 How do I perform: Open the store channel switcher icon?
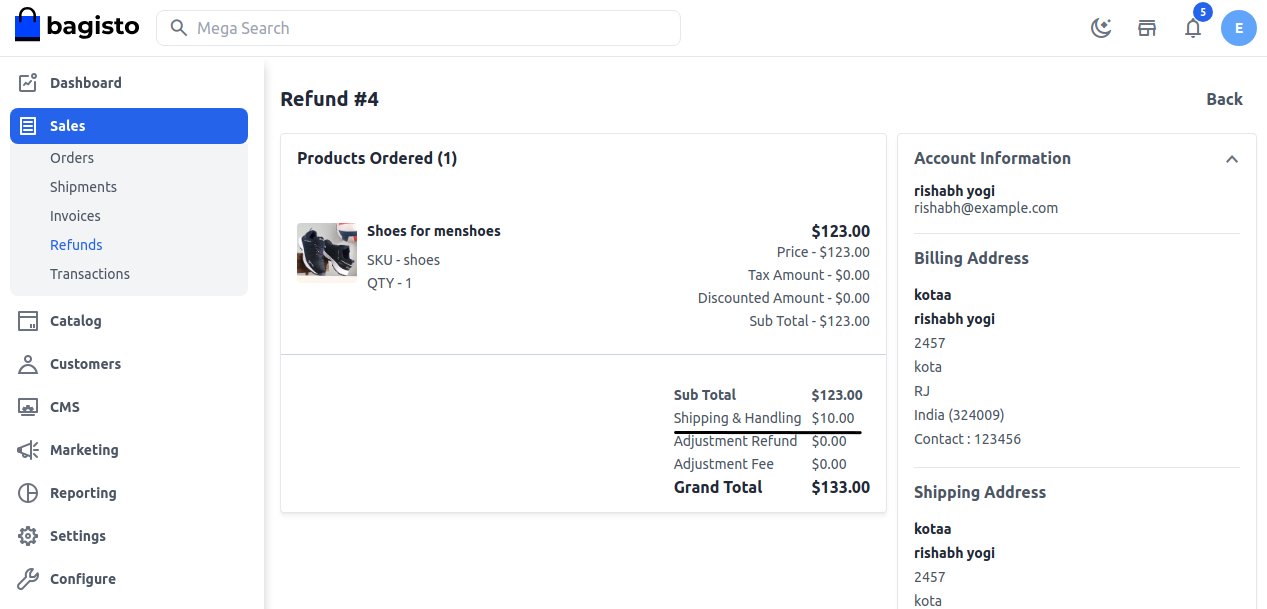point(1147,28)
